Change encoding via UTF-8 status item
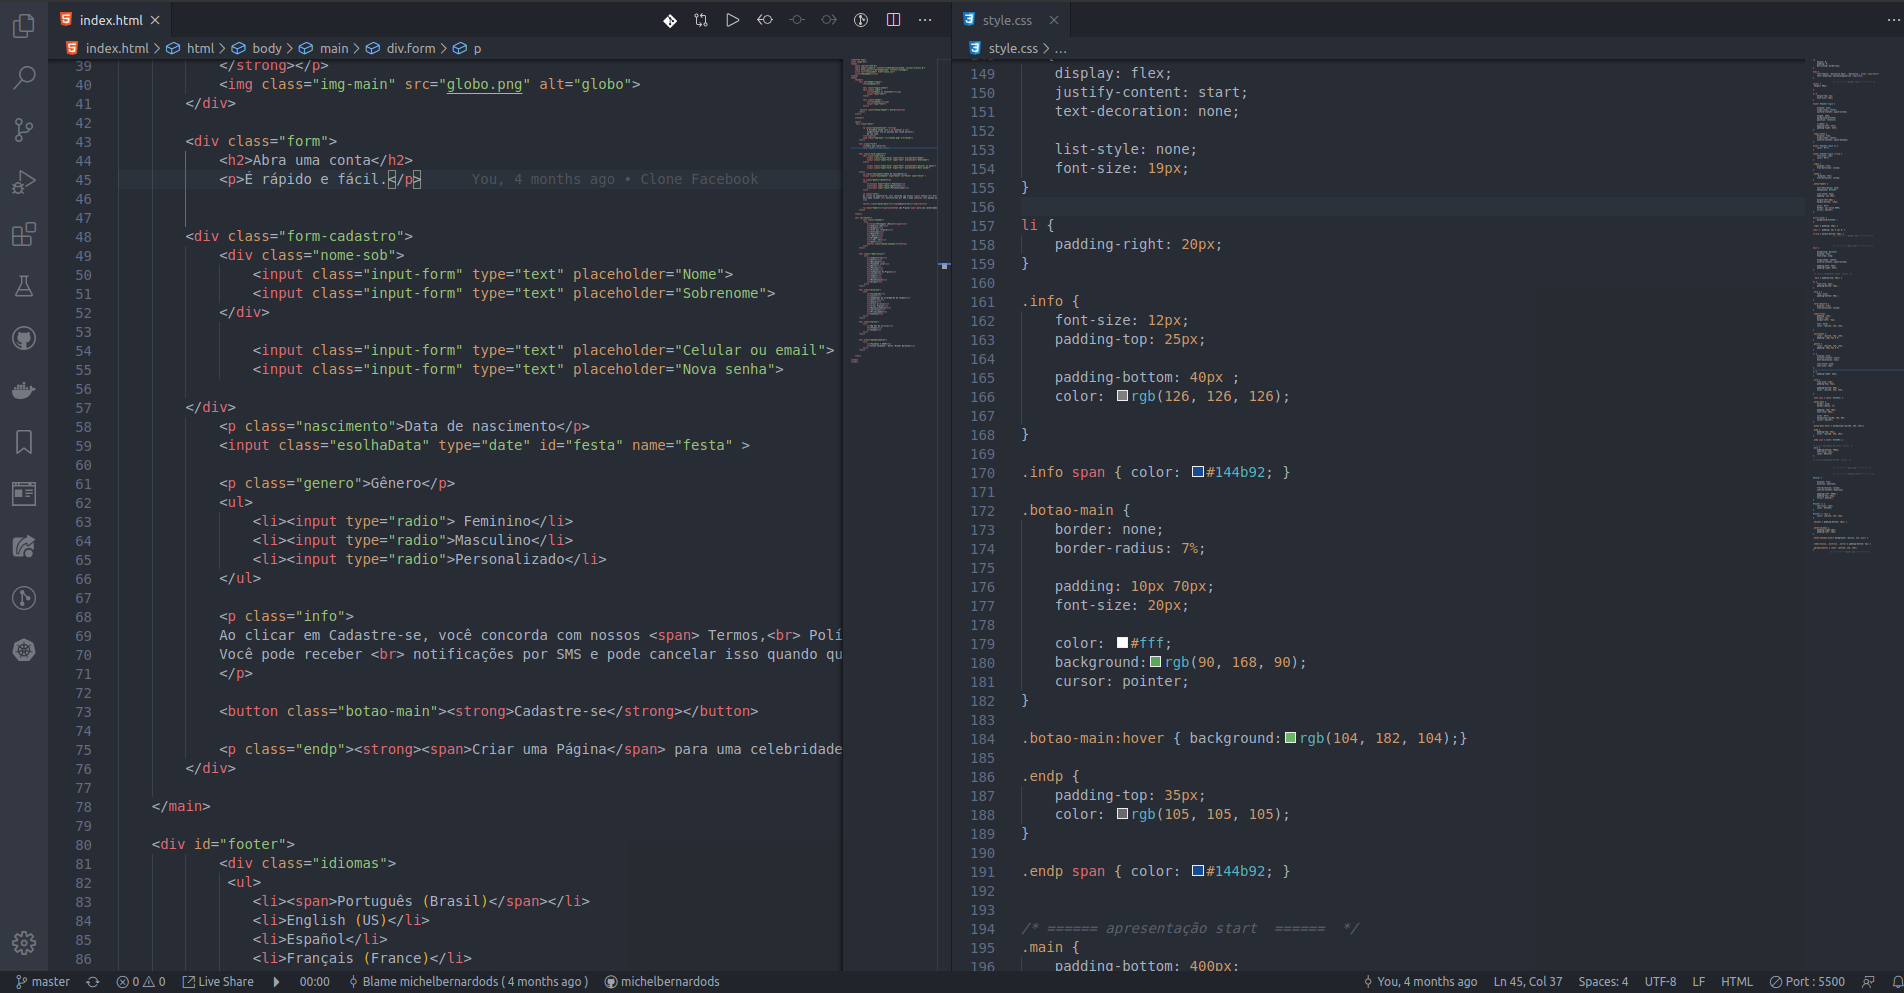 point(1660,982)
